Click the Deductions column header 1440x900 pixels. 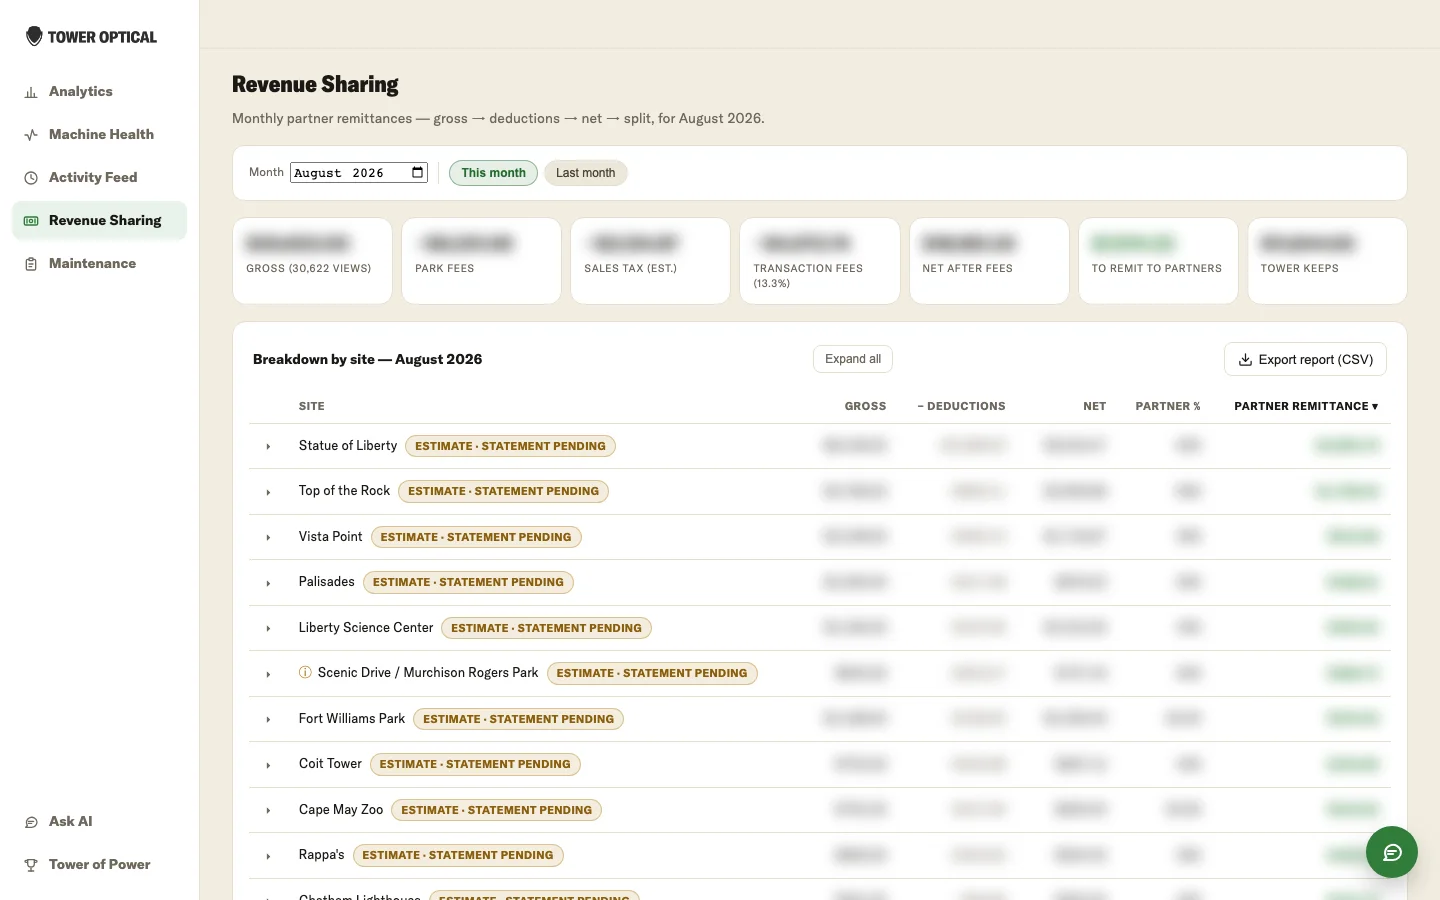[961, 406]
